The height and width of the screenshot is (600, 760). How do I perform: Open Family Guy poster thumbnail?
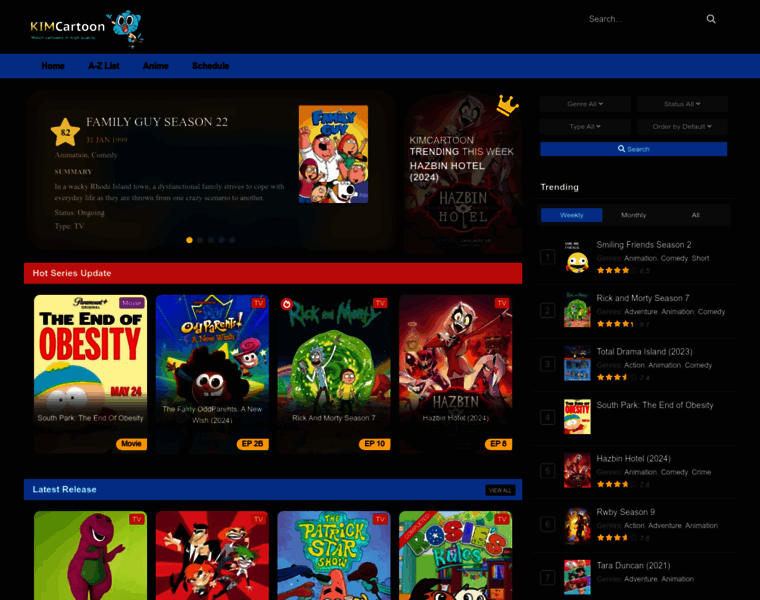coord(333,154)
